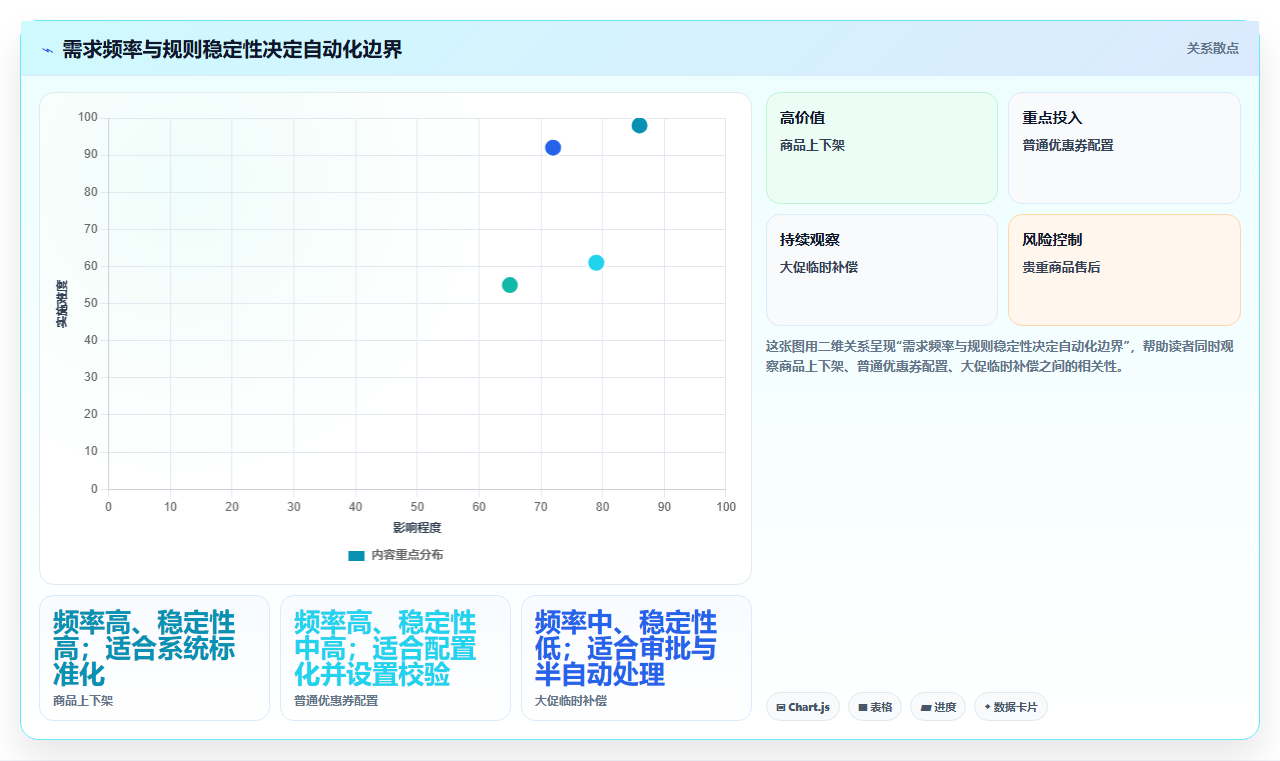The width and height of the screenshot is (1280, 761).
Task: Click 商品上下架 caption under first summary
Action: click(x=83, y=701)
